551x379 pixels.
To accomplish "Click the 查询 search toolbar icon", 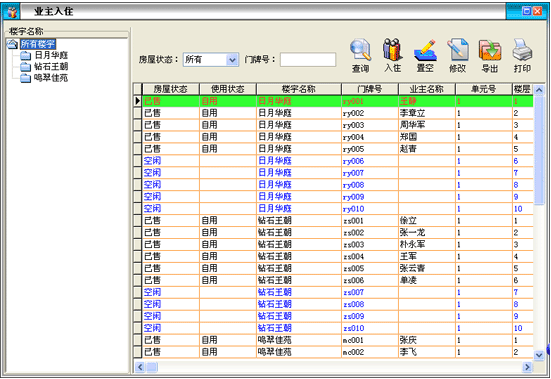I will point(360,55).
